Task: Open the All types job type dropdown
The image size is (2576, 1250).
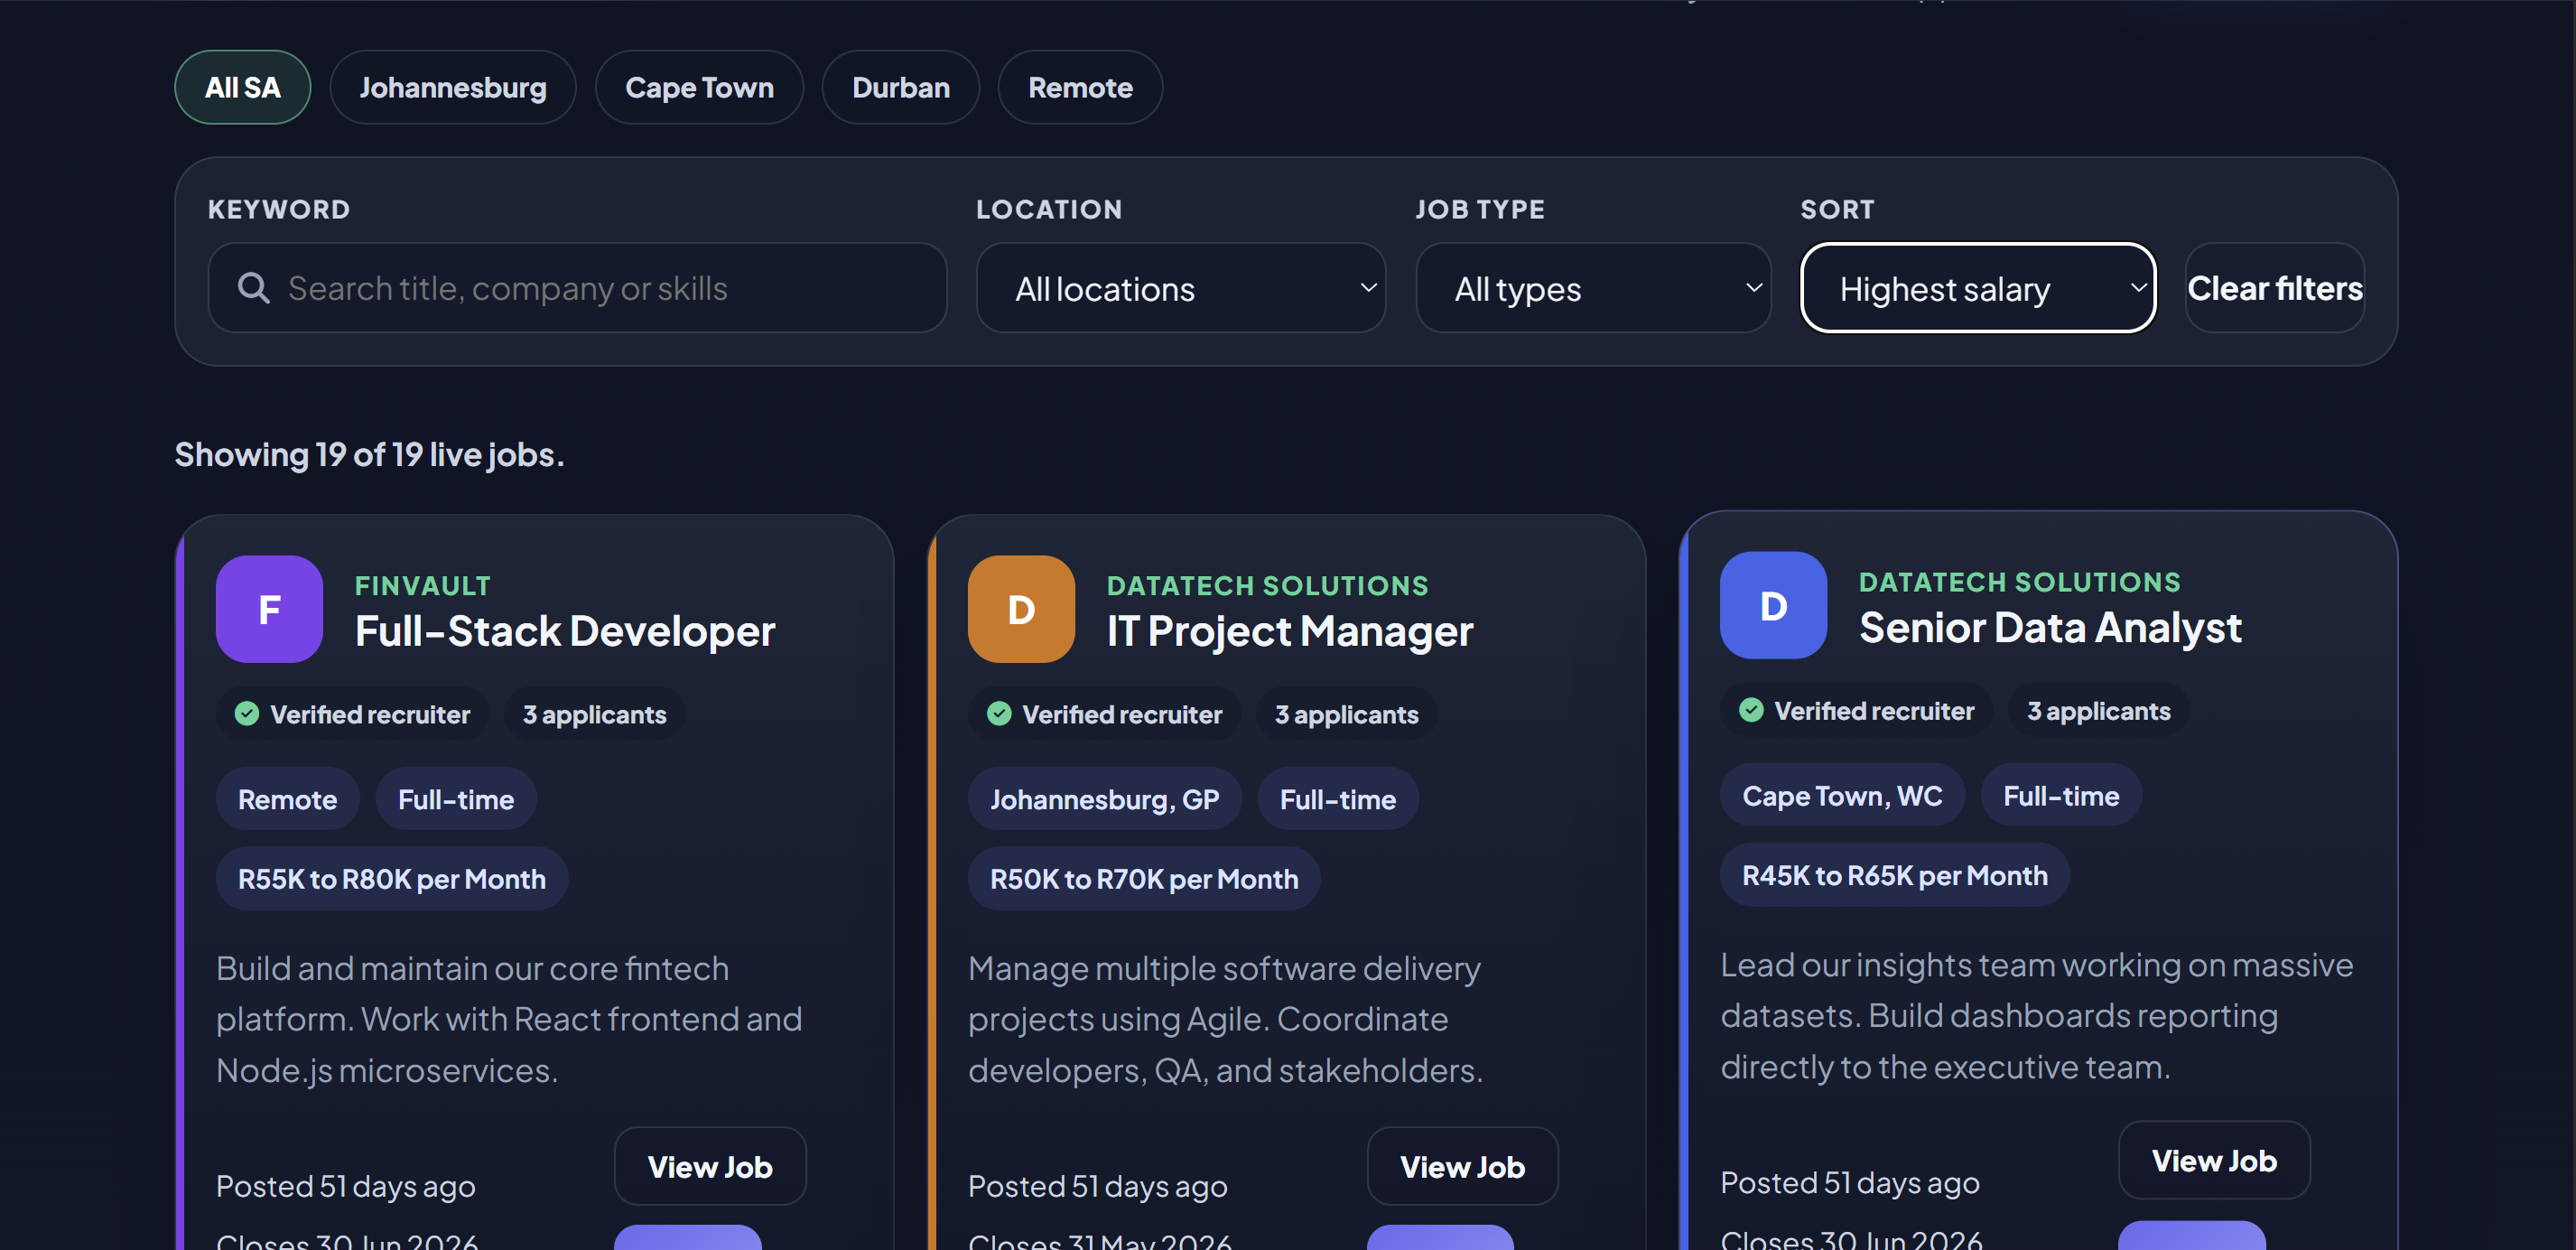Action: click(x=1593, y=288)
